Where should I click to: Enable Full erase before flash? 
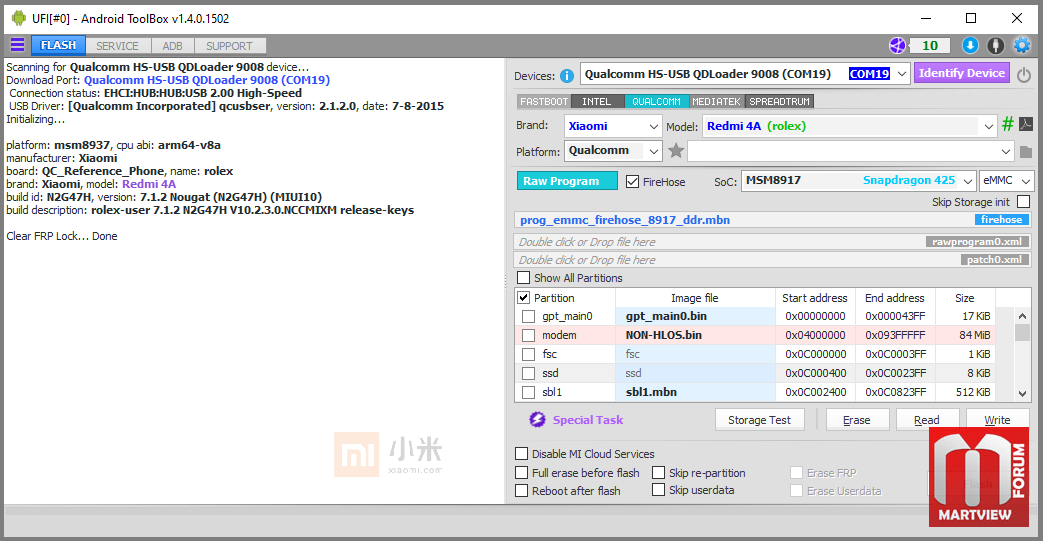click(x=522, y=472)
